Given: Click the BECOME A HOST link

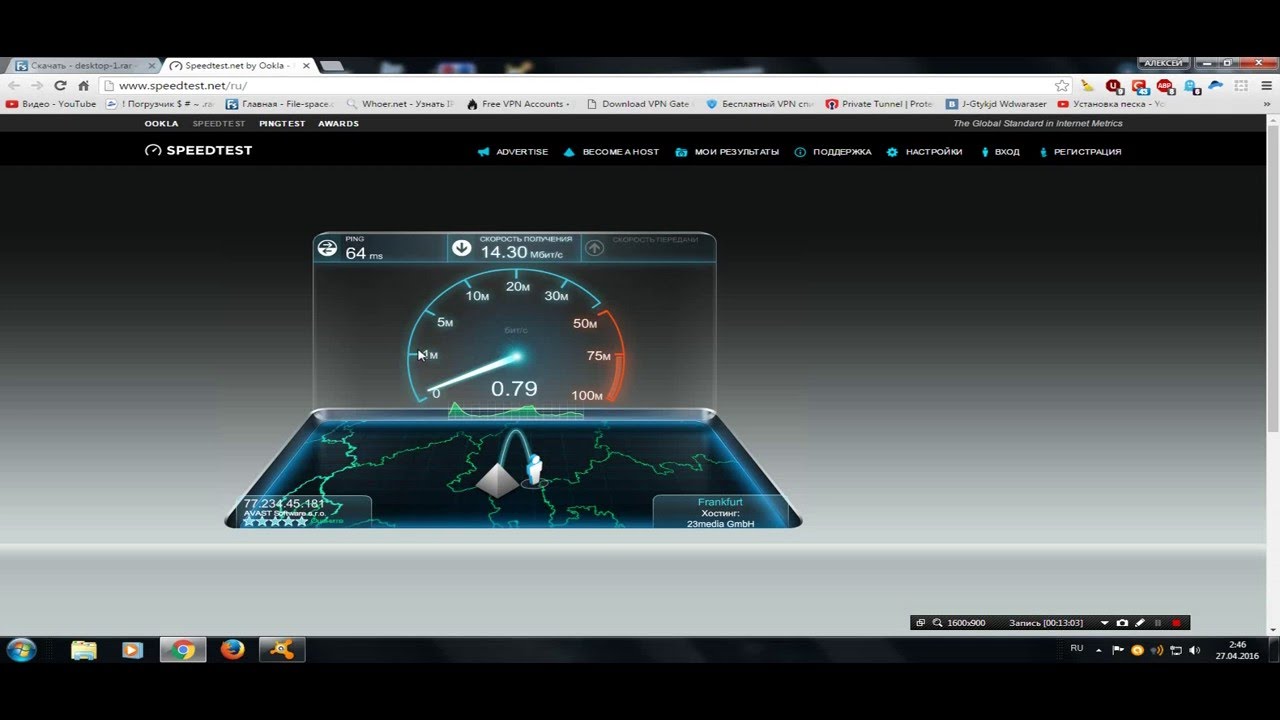Looking at the screenshot, I should pos(611,152).
